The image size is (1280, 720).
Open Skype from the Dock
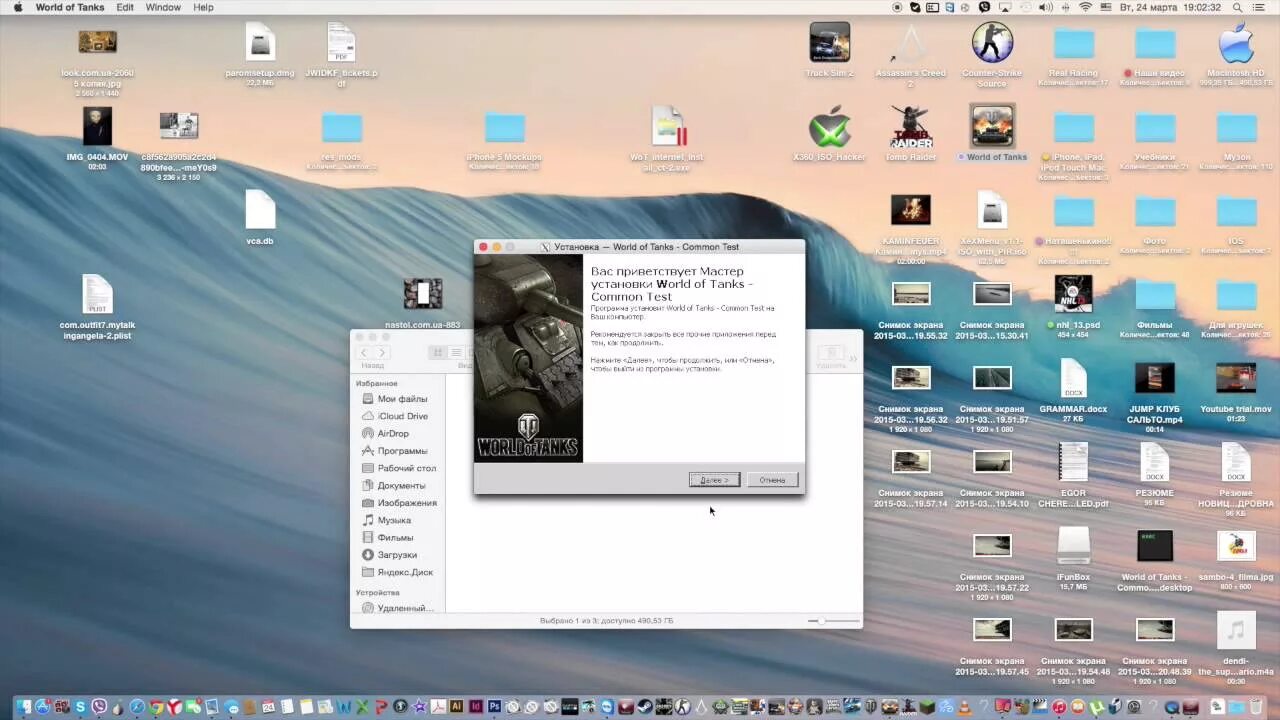coord(80,707)
